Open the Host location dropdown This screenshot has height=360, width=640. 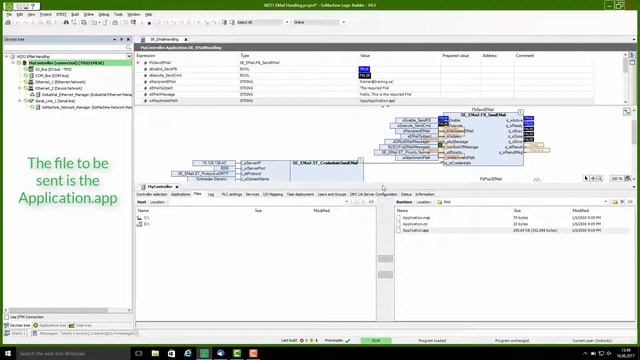[347, 202]
